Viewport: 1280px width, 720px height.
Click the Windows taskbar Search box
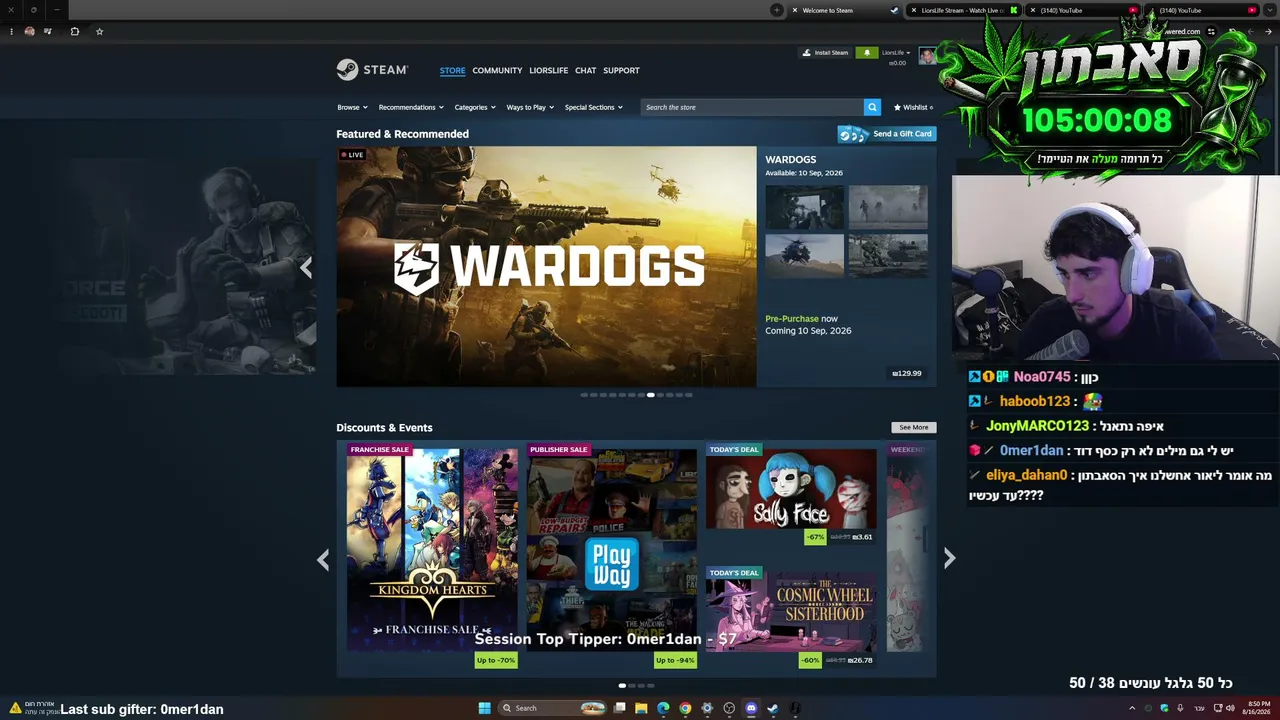coord(550,708)
